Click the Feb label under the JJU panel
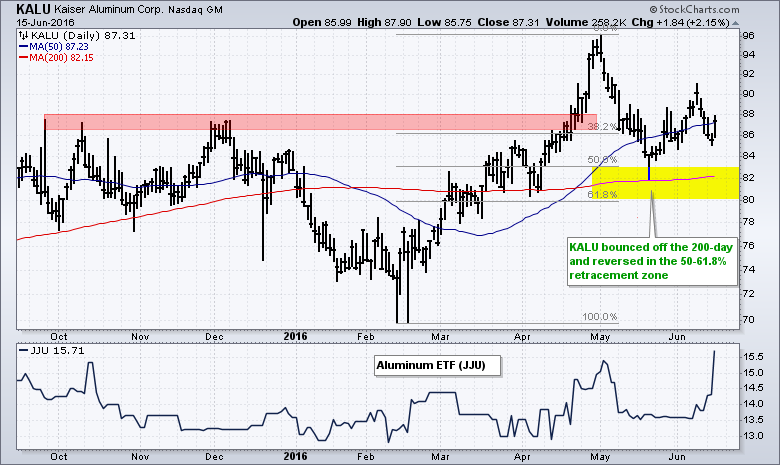The image size is (780, 465). (366, 457)
